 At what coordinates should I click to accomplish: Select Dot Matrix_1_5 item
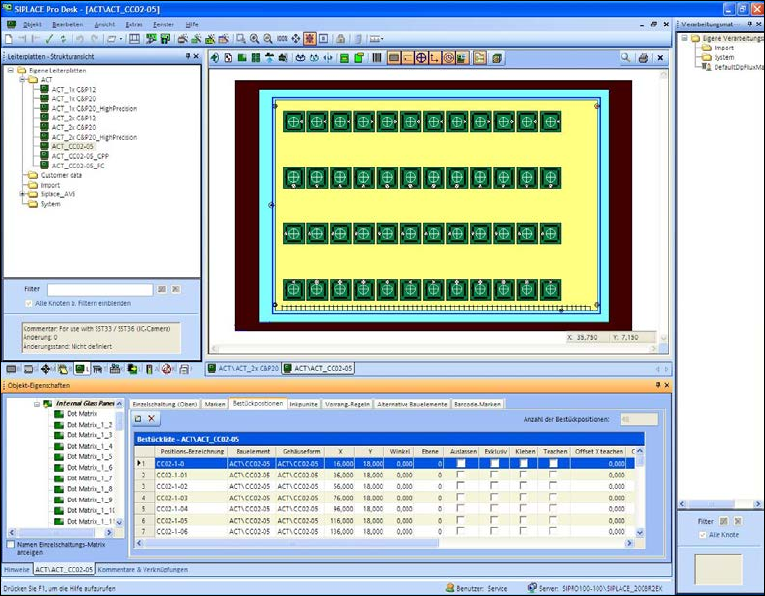[90, 457]
